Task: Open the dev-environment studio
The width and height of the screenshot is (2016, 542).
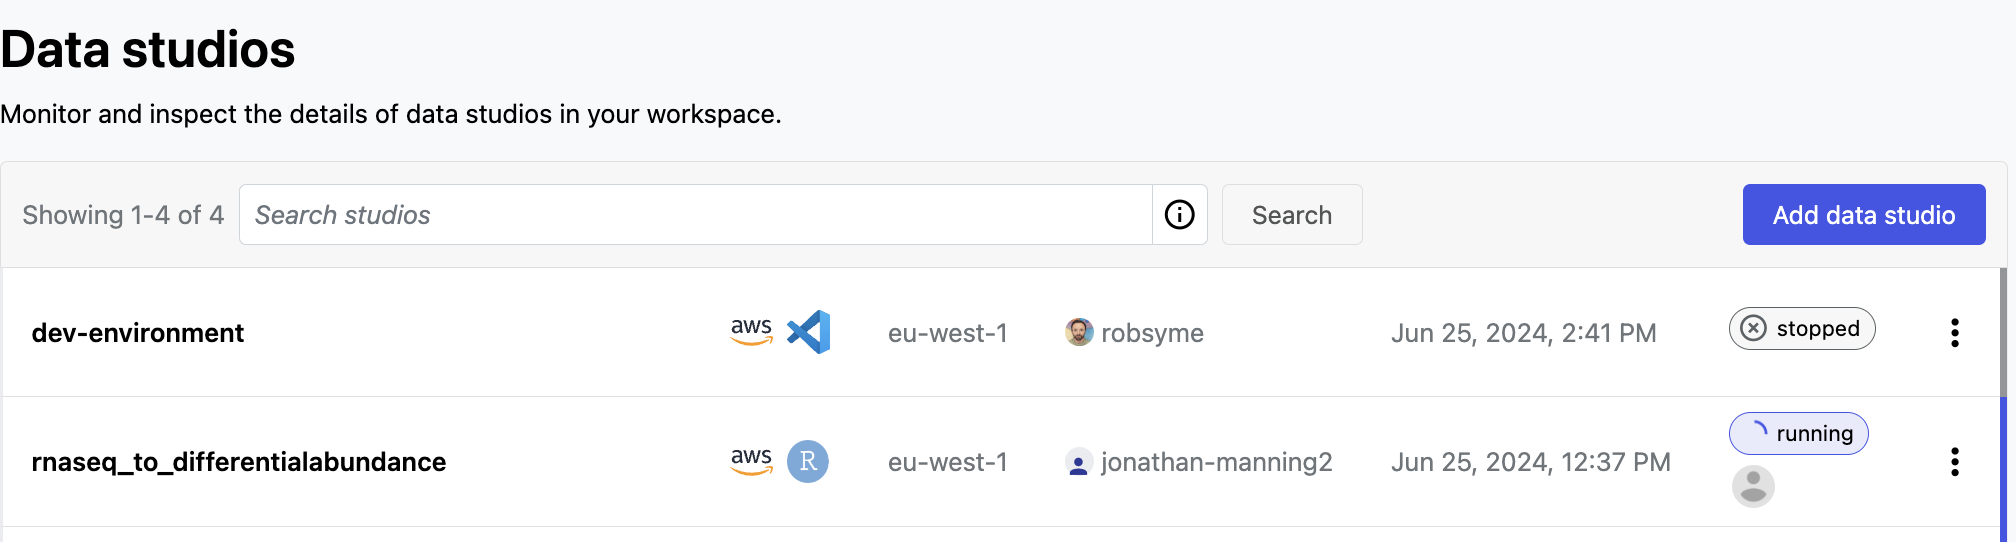Action: [x=138, y=333]
